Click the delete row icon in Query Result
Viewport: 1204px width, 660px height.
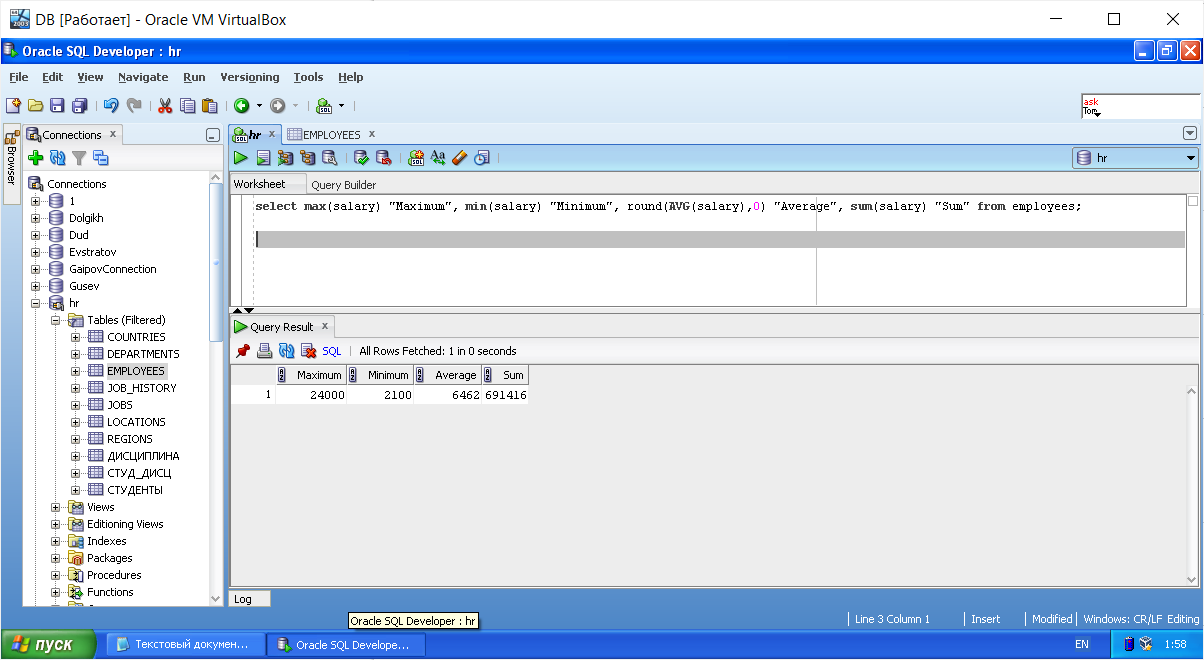click(308, 351)
